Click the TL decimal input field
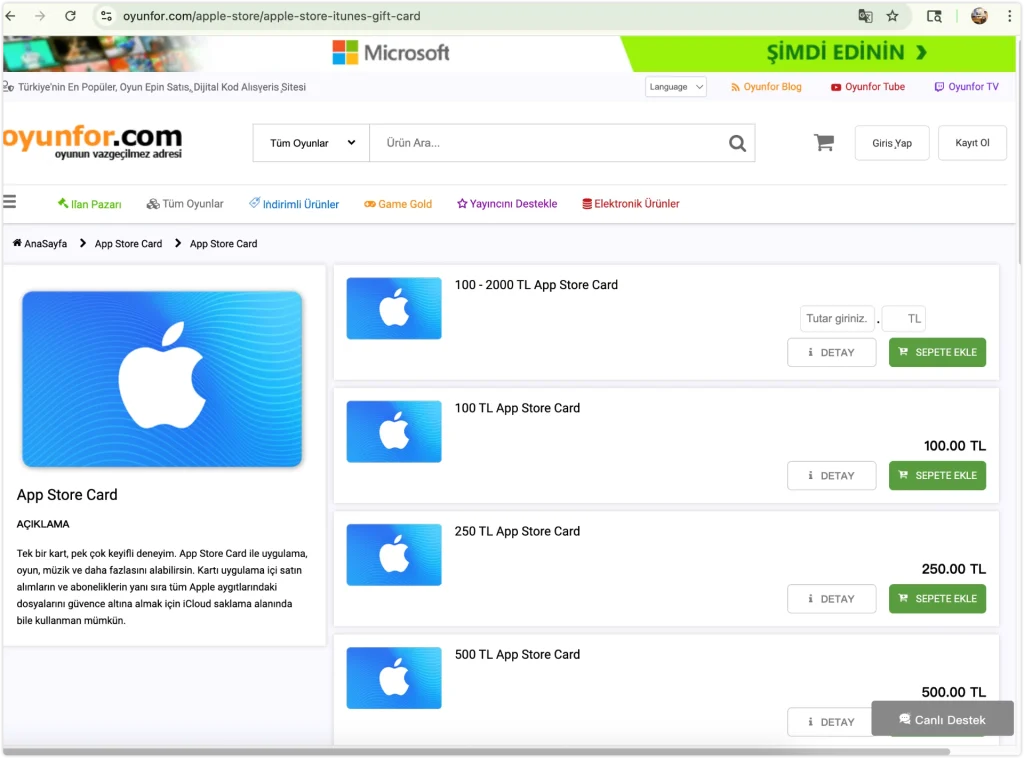 pyautogui.click(x=904, y=319)
